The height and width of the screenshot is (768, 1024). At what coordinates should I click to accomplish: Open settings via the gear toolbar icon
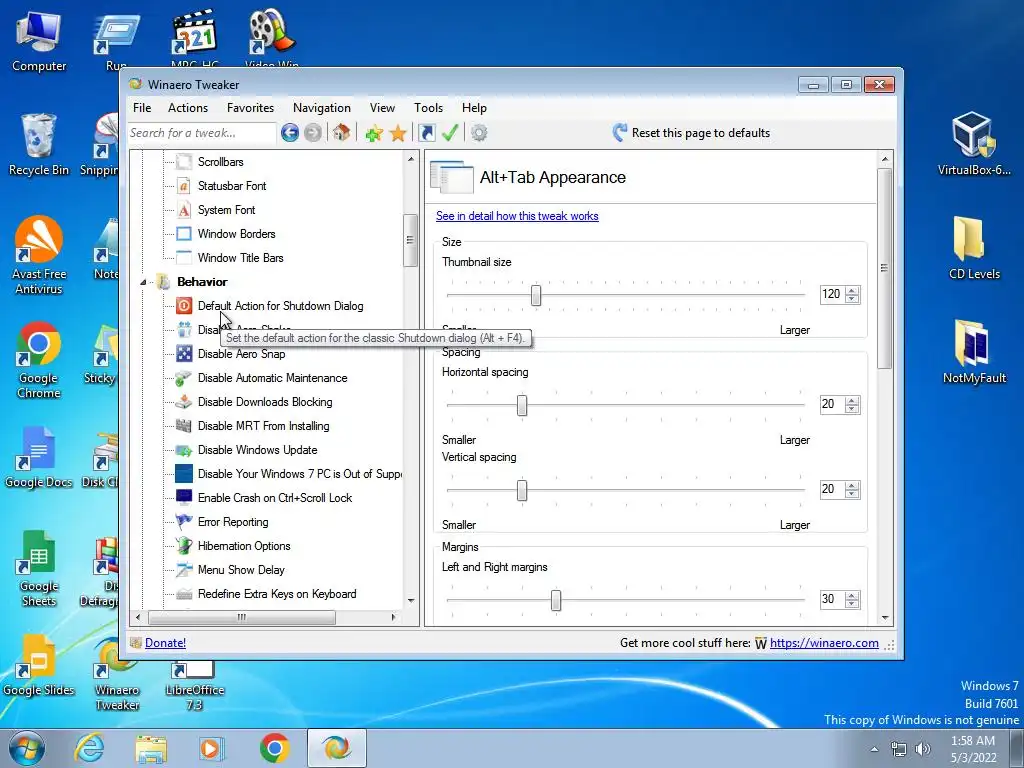coord(479,133)
